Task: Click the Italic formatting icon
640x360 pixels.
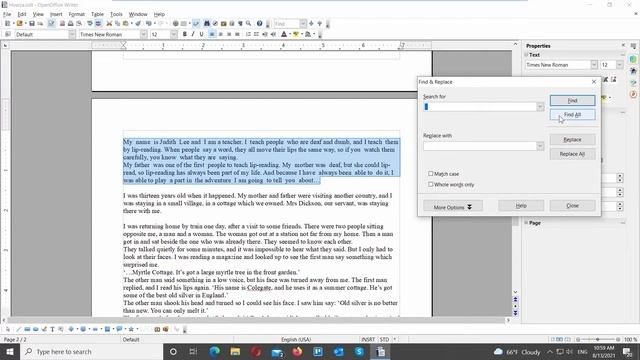Action: coord(193,34)
